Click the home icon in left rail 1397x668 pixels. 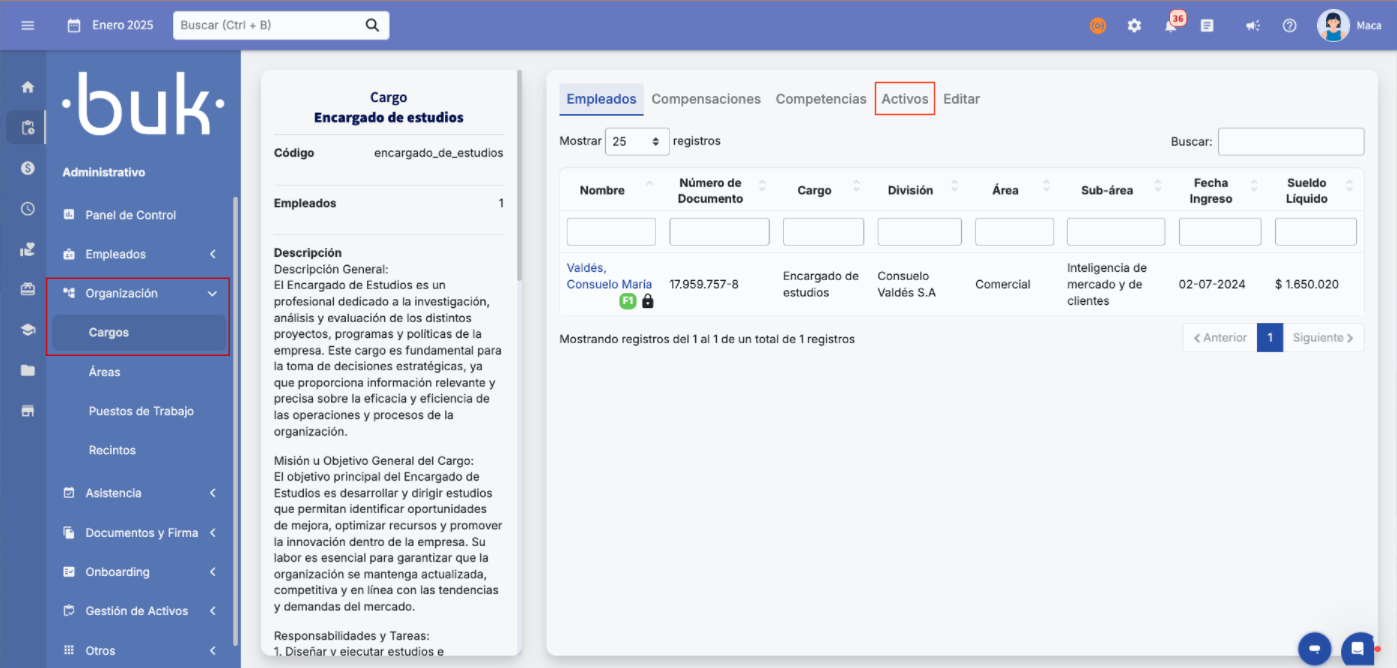coord(27,87)
